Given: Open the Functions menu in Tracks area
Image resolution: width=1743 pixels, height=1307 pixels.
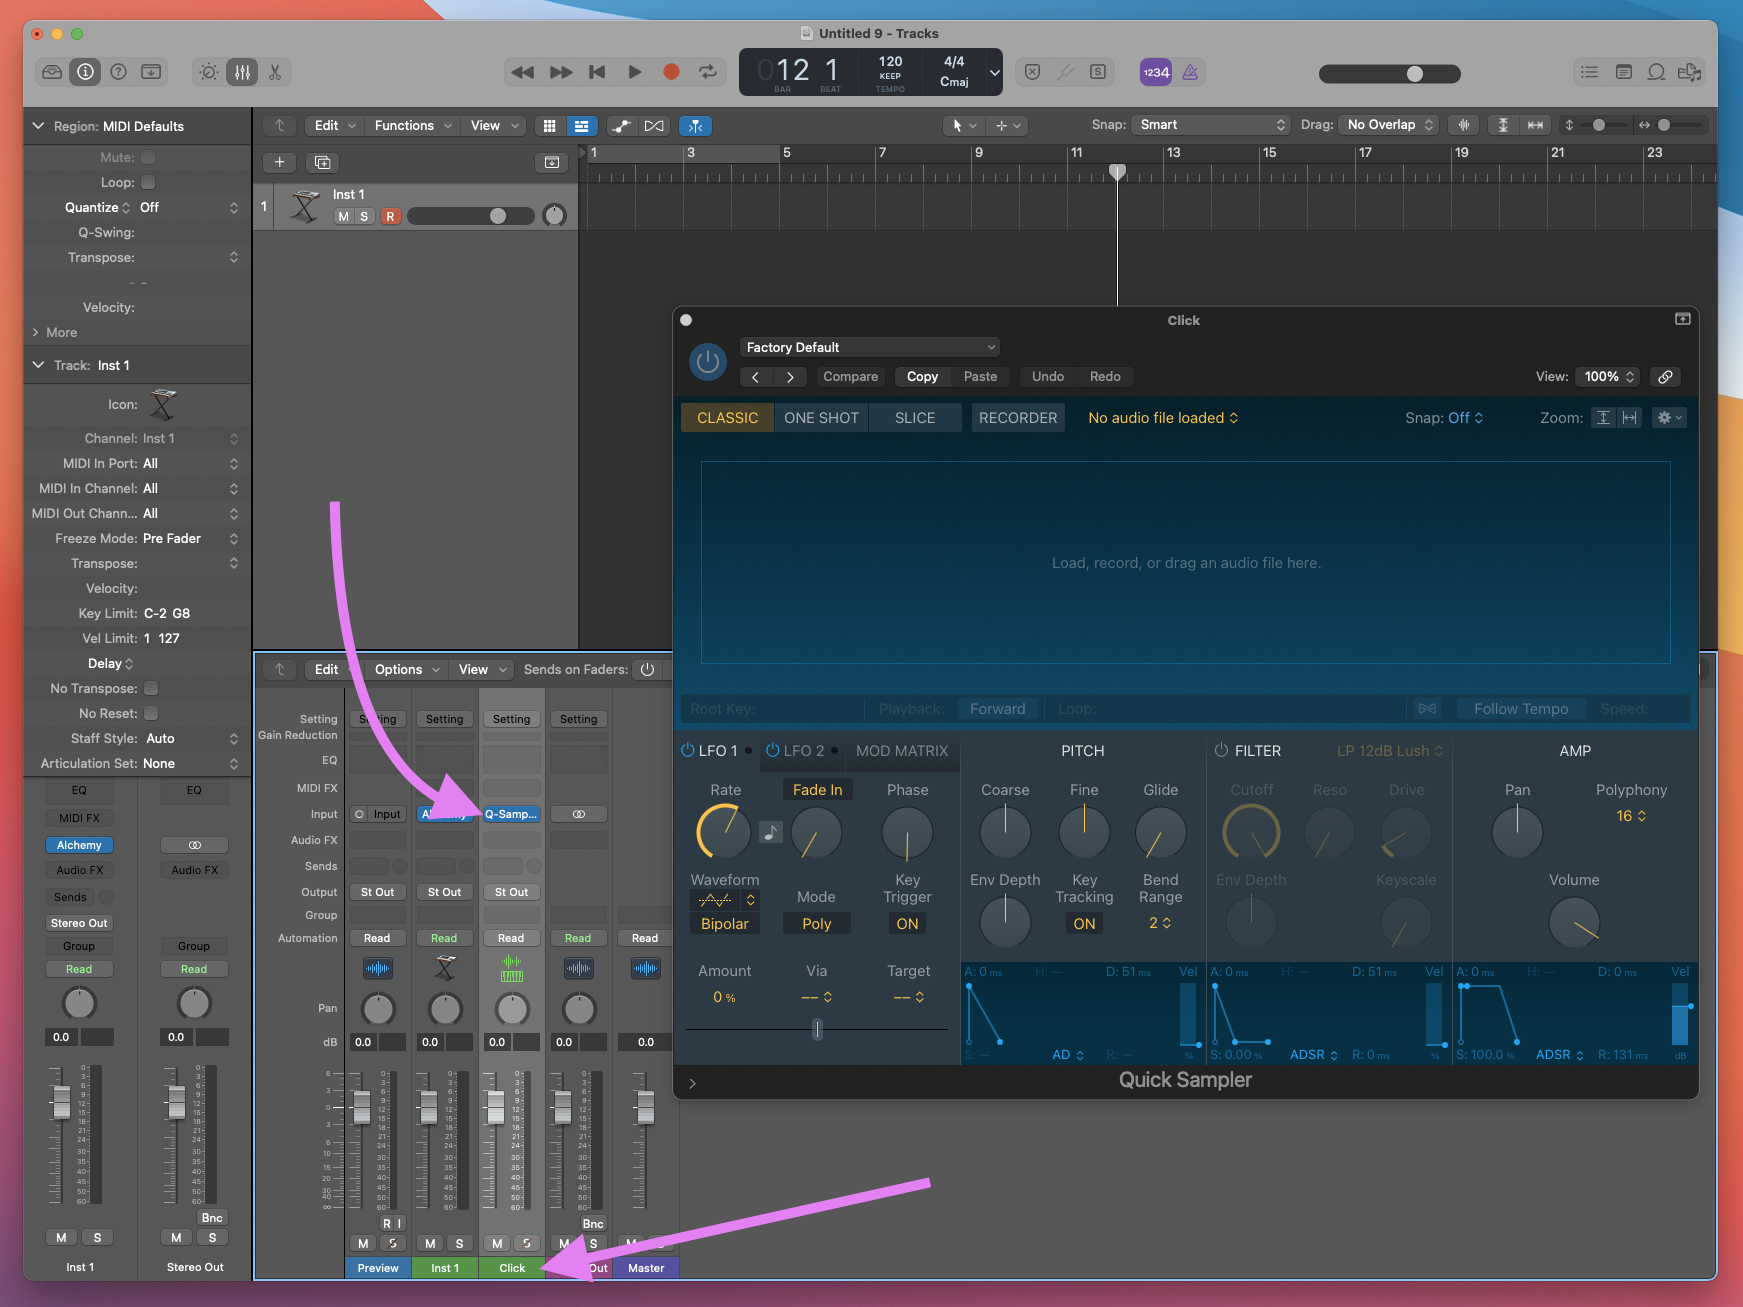Looking at the screenshot, I should click(412, 125).
